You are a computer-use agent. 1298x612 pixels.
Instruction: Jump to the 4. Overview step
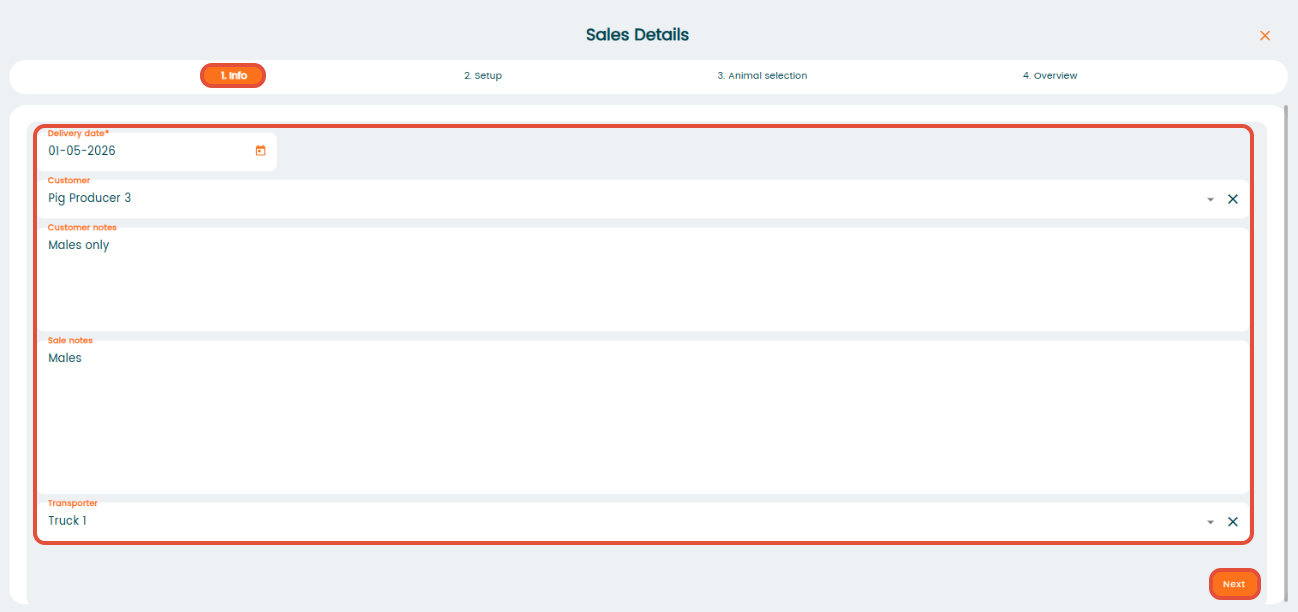pos(1050,76)
